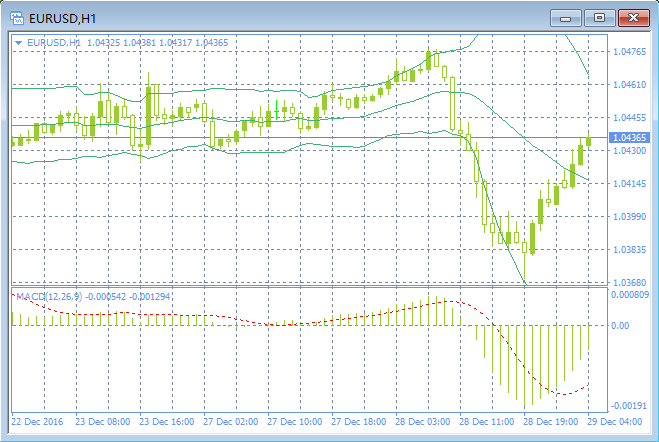
Task: Click the 23 Dec 08:00 time label
Action: (103, 421)
